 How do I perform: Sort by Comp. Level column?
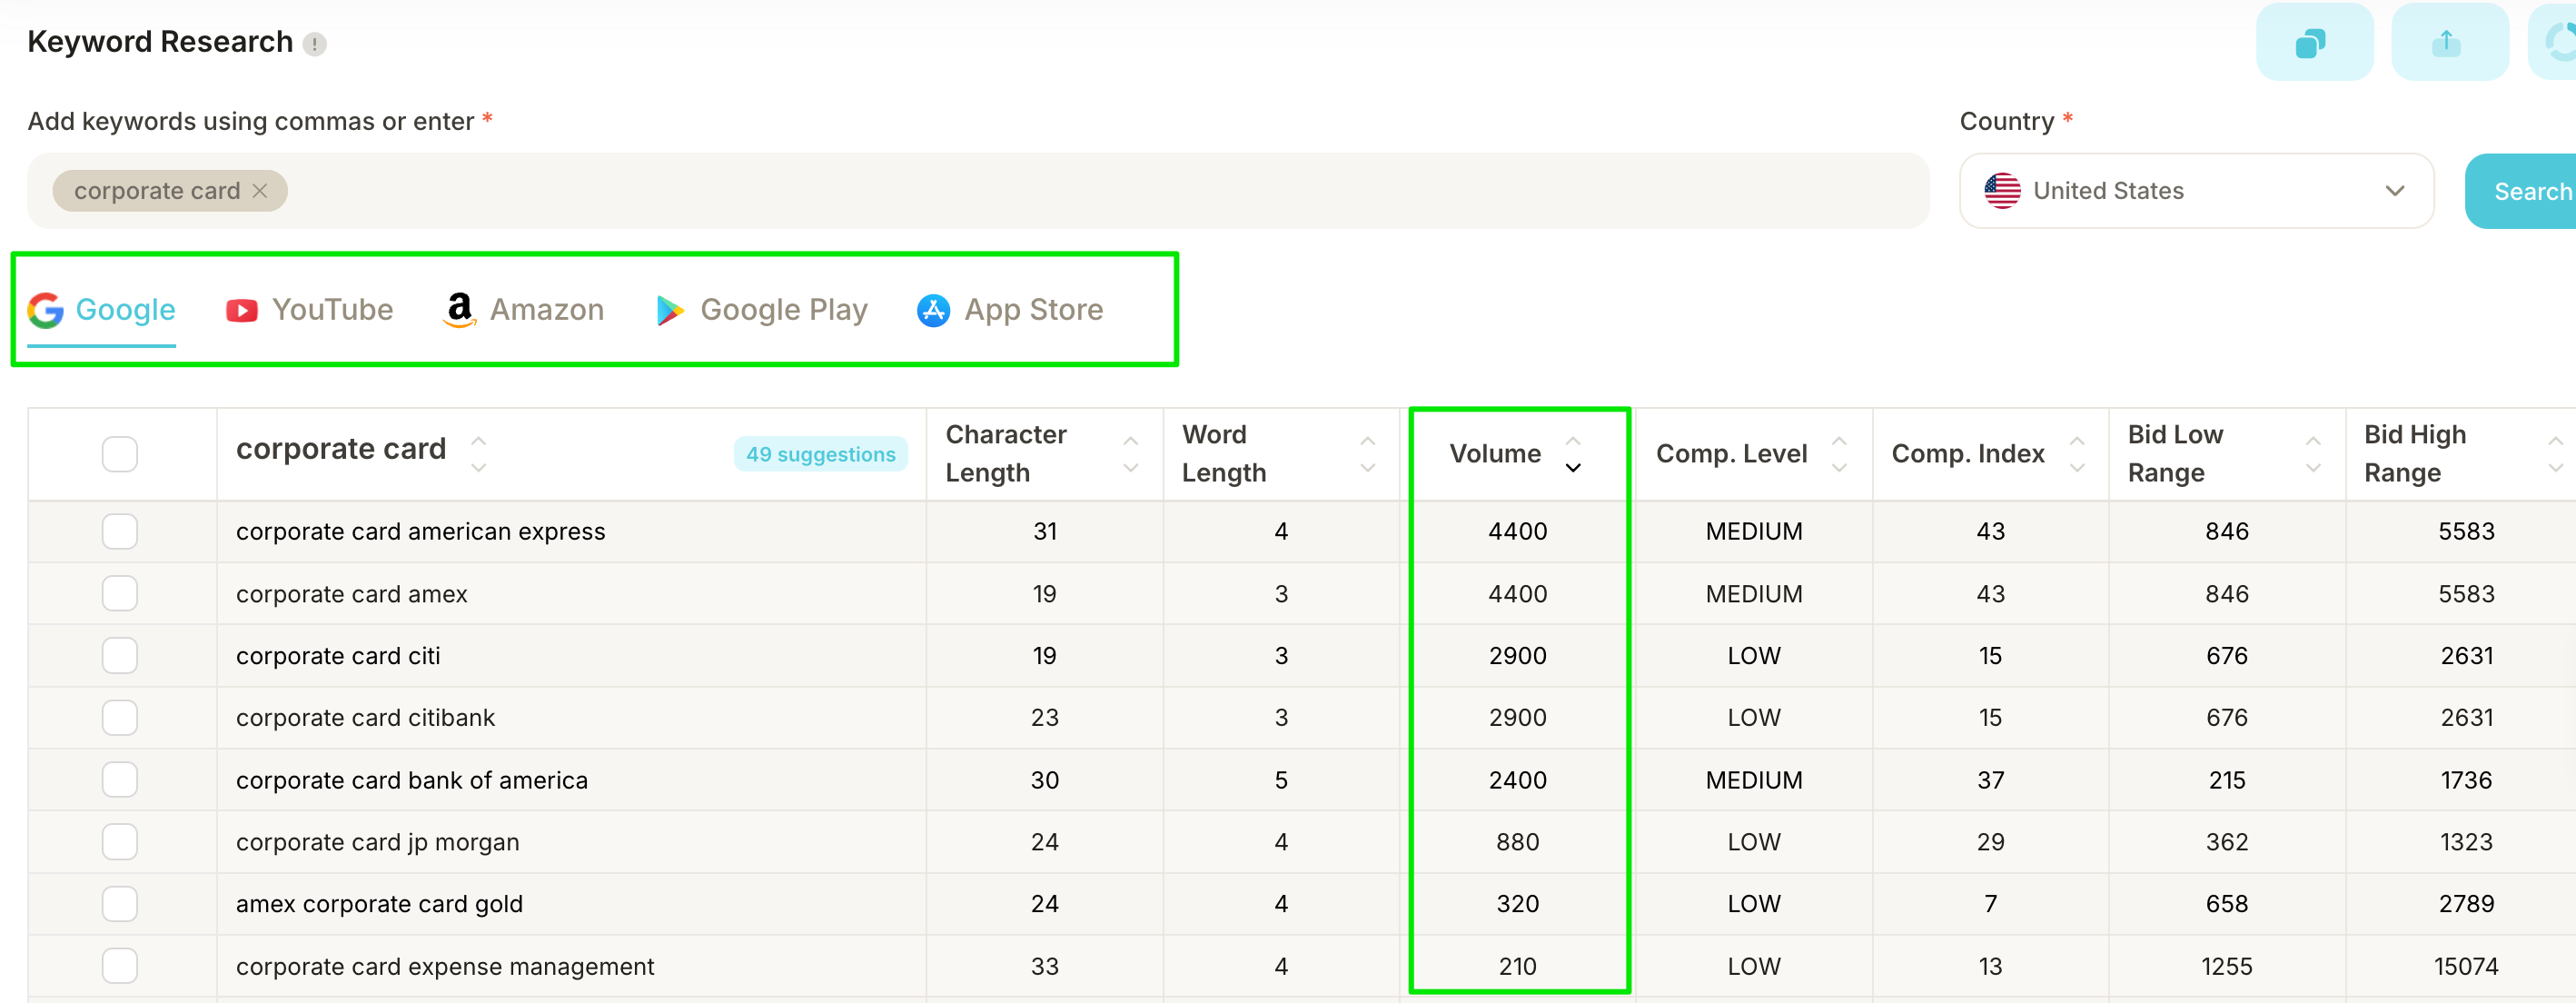click(x=1839, y=454)
